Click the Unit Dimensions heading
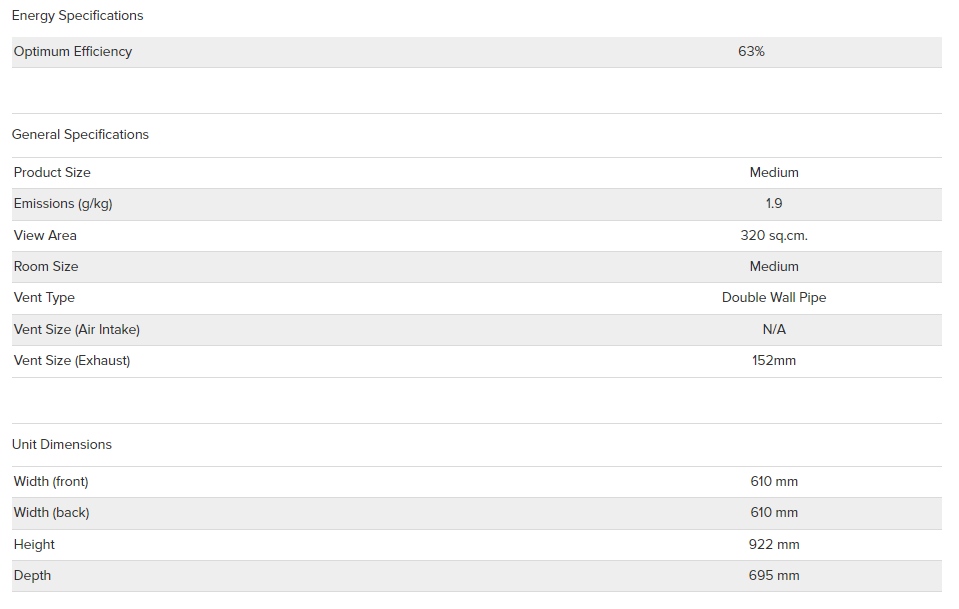This screenshot has height=609, width=959. [x=62, y=445]
